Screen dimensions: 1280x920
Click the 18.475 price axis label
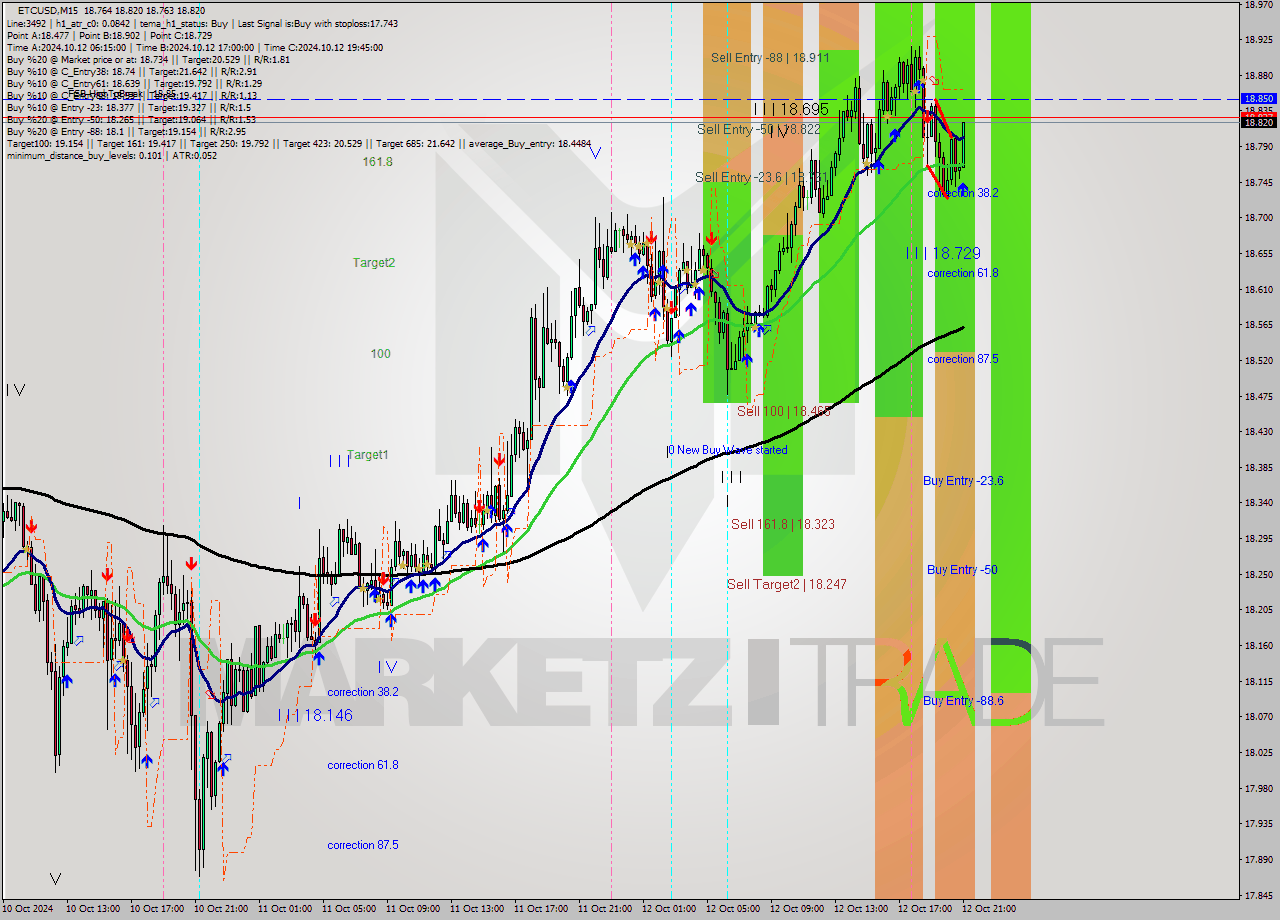click(1258, 396)
